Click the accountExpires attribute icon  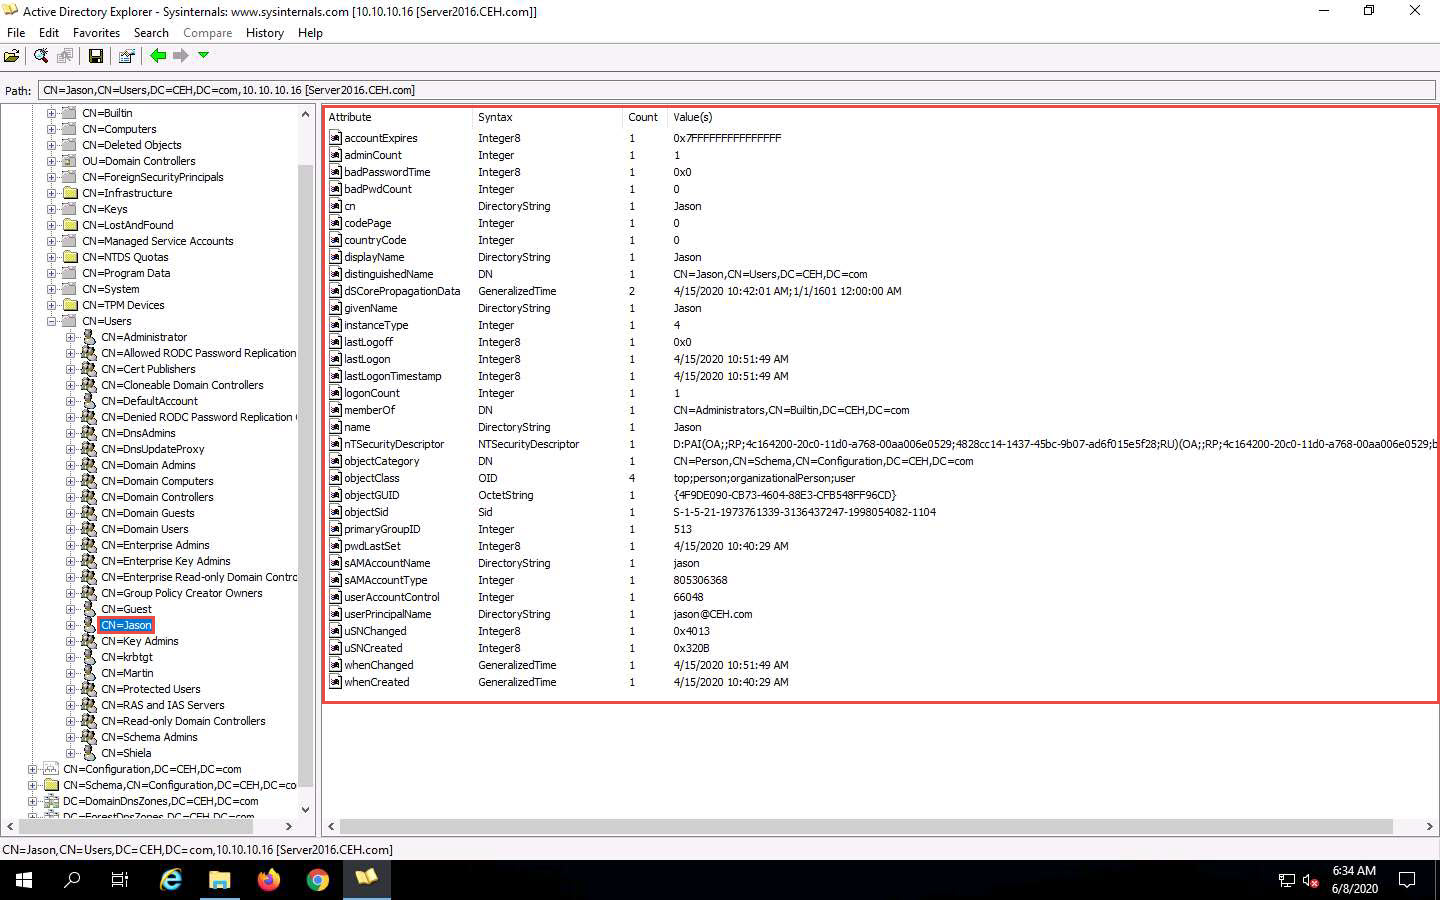click(x=336, y=138)
